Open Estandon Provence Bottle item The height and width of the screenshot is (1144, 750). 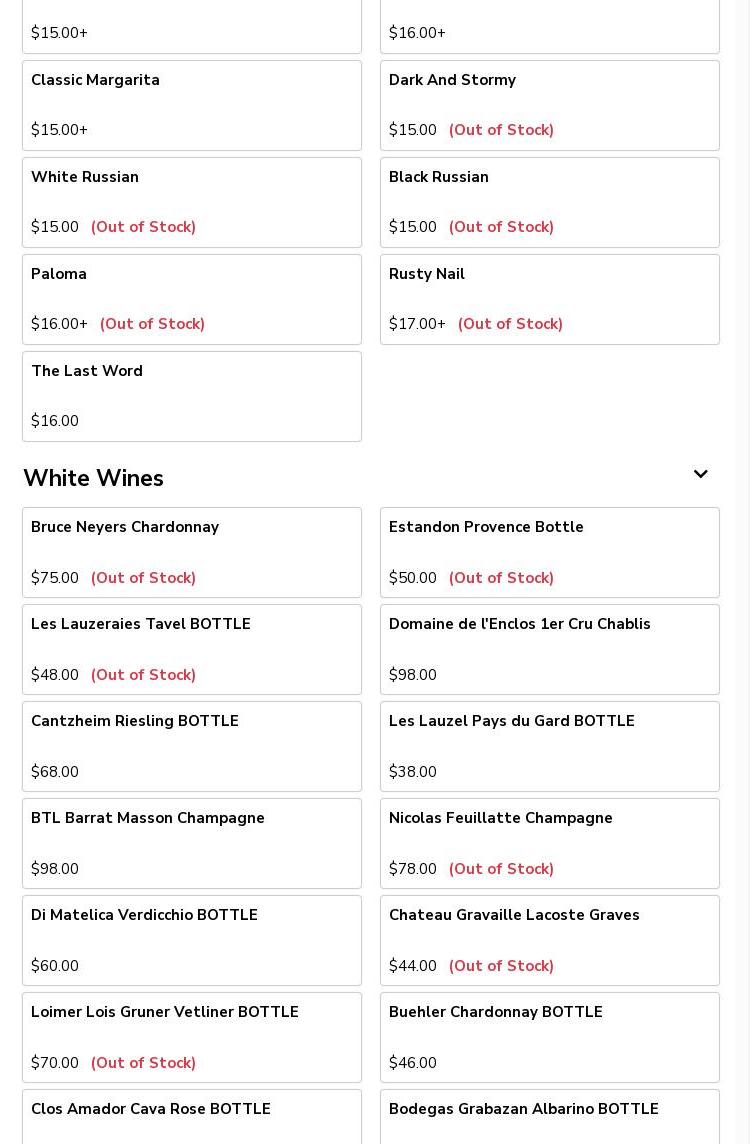pyautogui.click(x=549, y=552)
